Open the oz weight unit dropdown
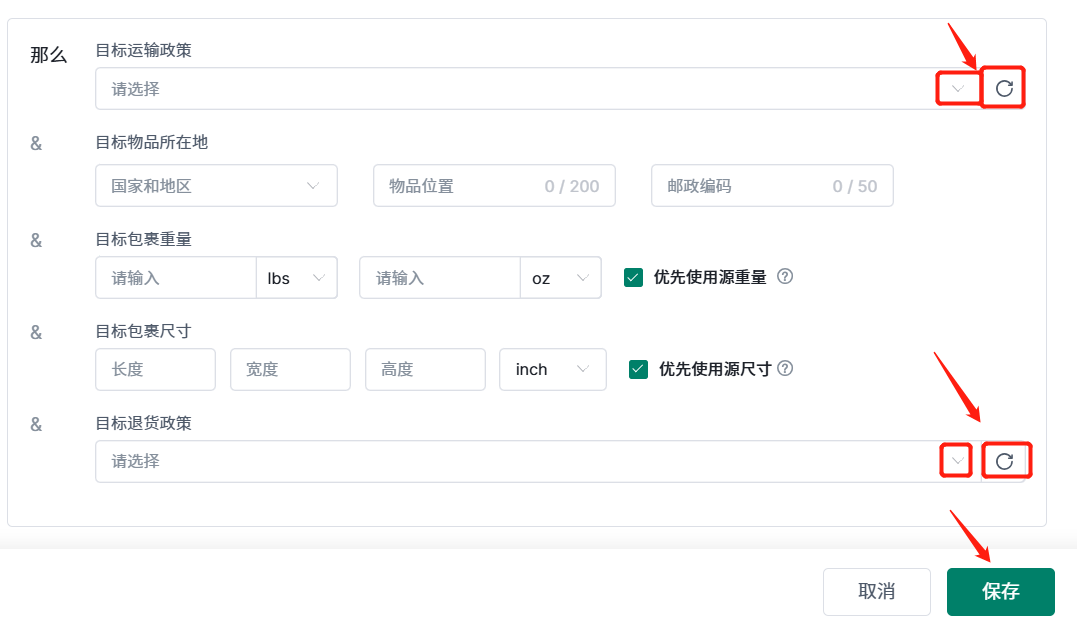This screenshot has width=1077, height=617. [x=560, y=278]
